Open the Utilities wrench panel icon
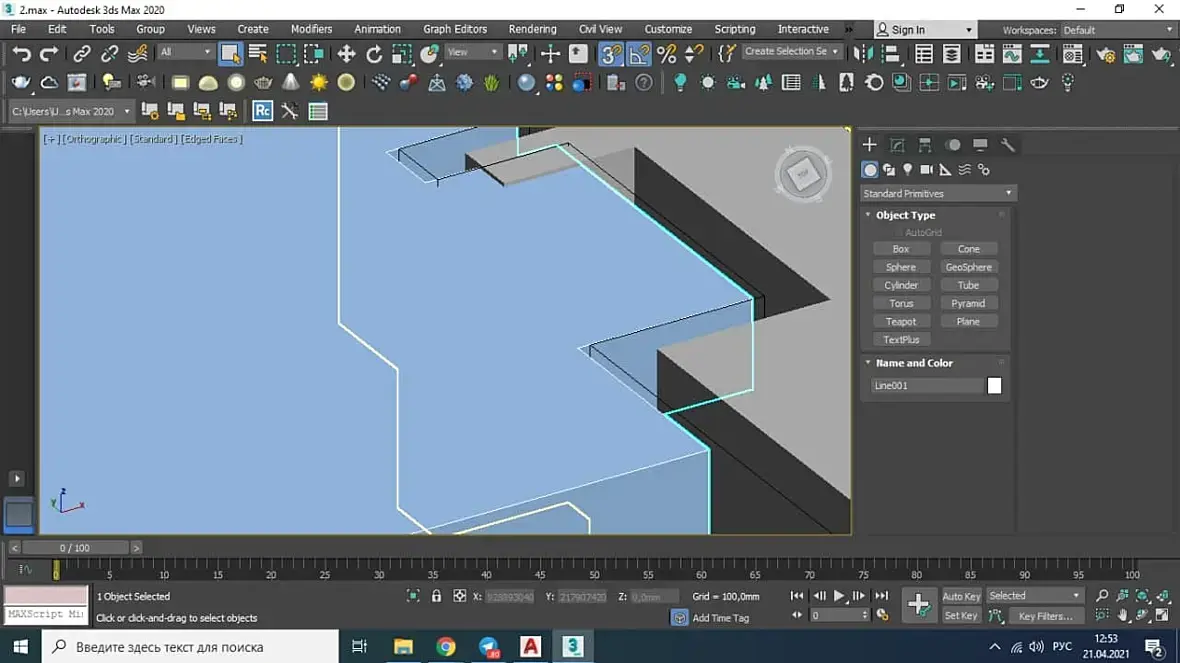 1007,145
